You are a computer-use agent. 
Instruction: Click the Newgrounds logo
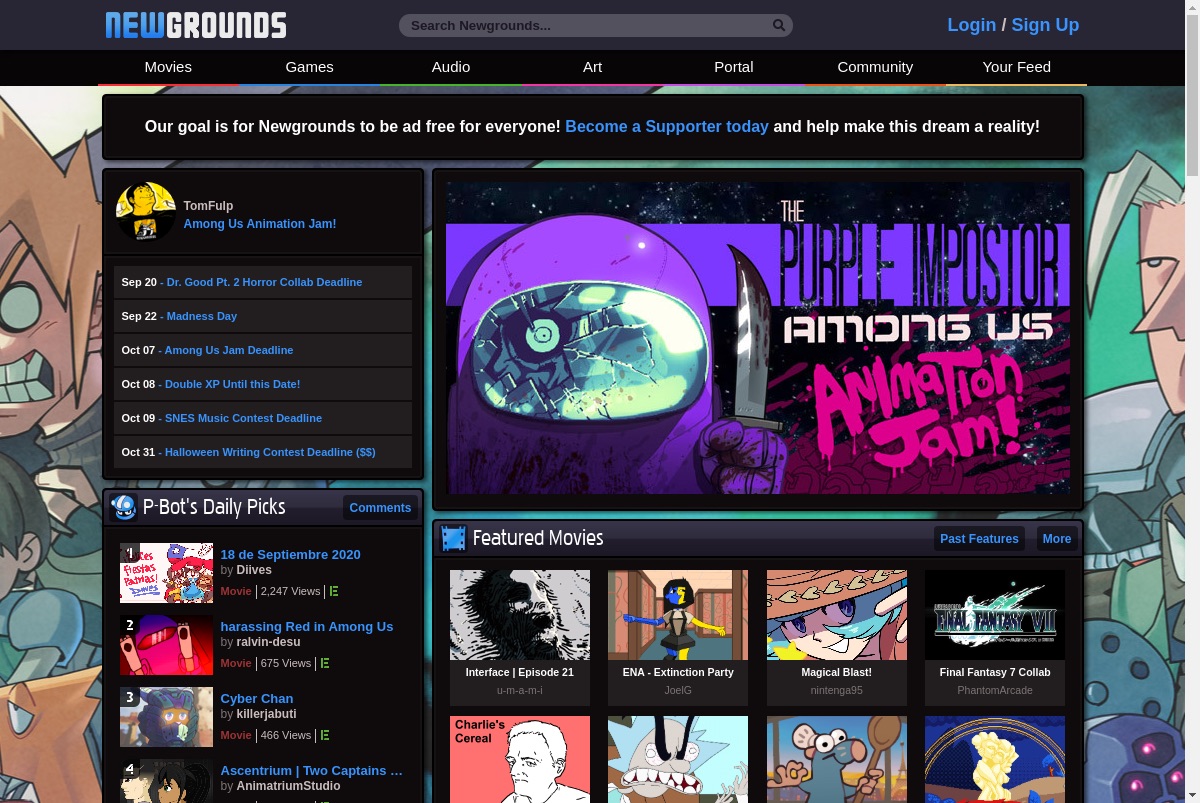pos(196,25)
